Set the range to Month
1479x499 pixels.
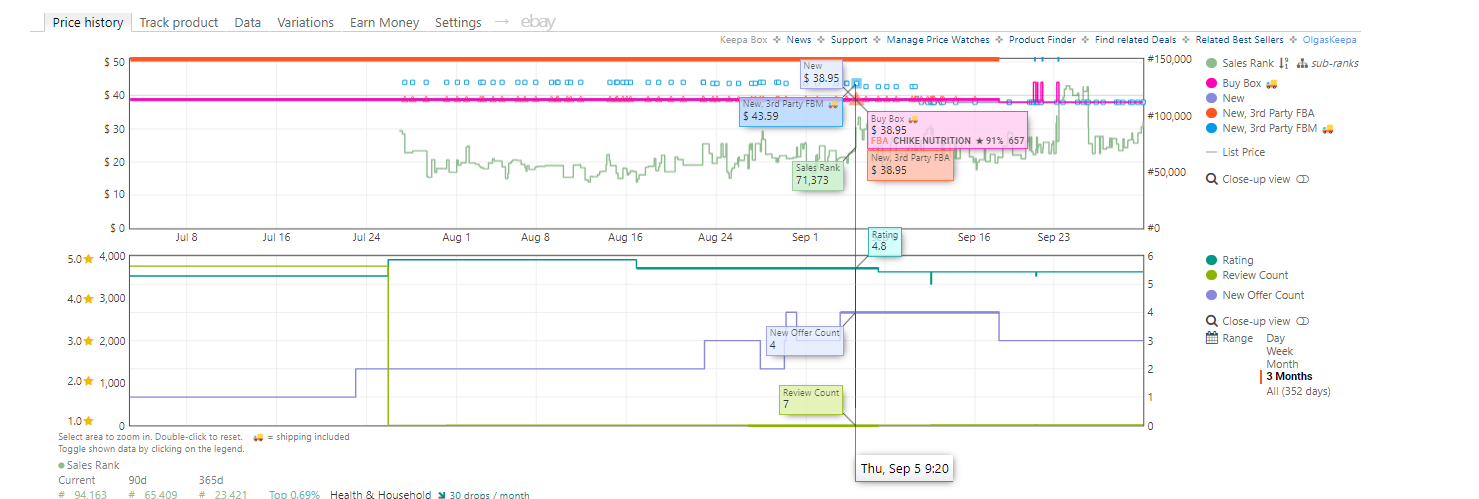tap(1282, 364)
